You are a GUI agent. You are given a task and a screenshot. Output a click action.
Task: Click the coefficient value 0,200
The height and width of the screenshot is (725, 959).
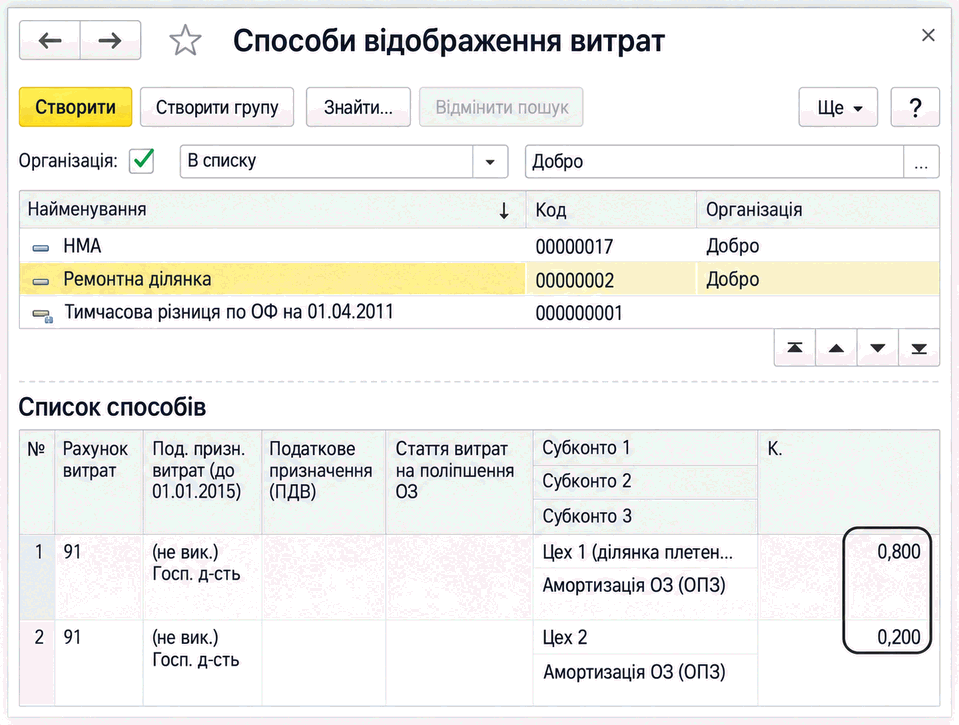[898, 638]
